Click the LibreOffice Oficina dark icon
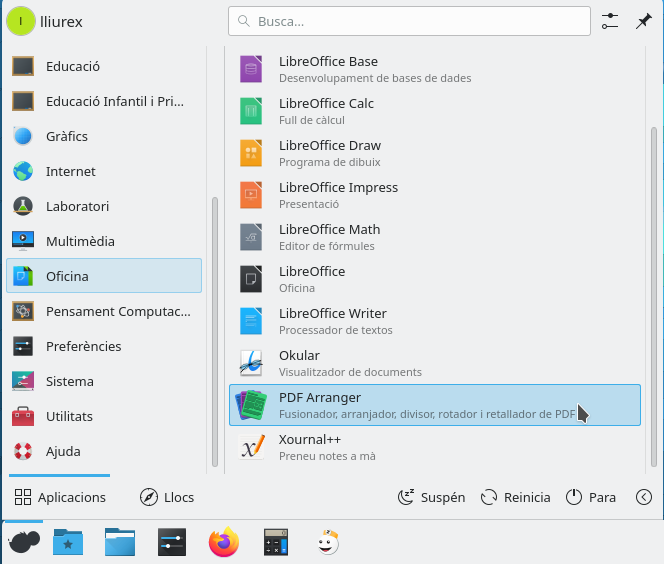This screenshot has height=564, width=664. click(251, 279)
